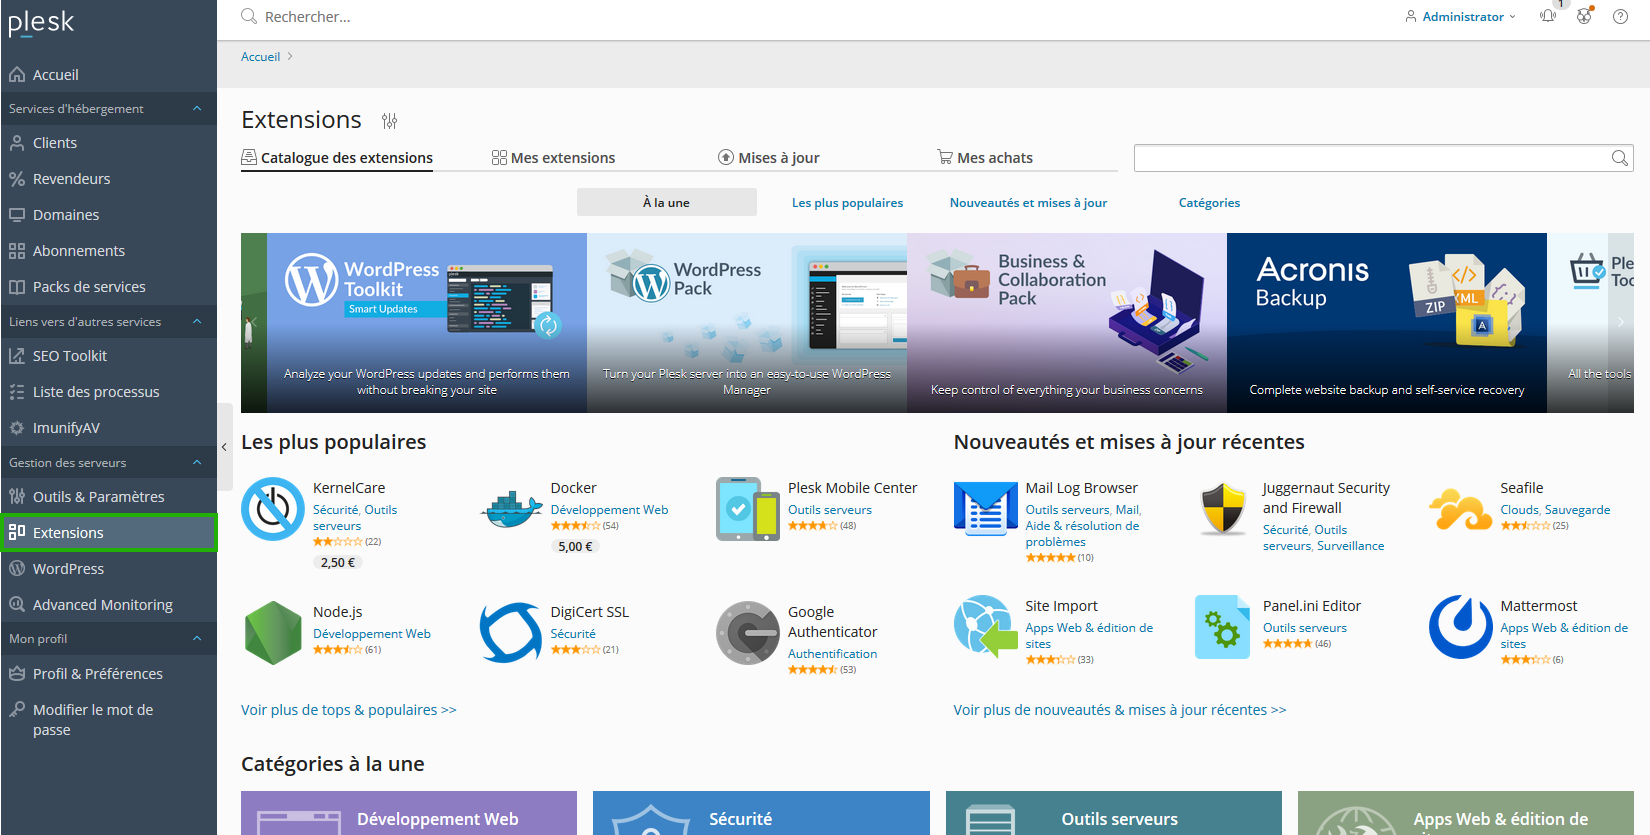The height and width of the screenshot is (835, 1650).
Task: Open Domaines in the sidebar
Action: (x=109, y=215)
